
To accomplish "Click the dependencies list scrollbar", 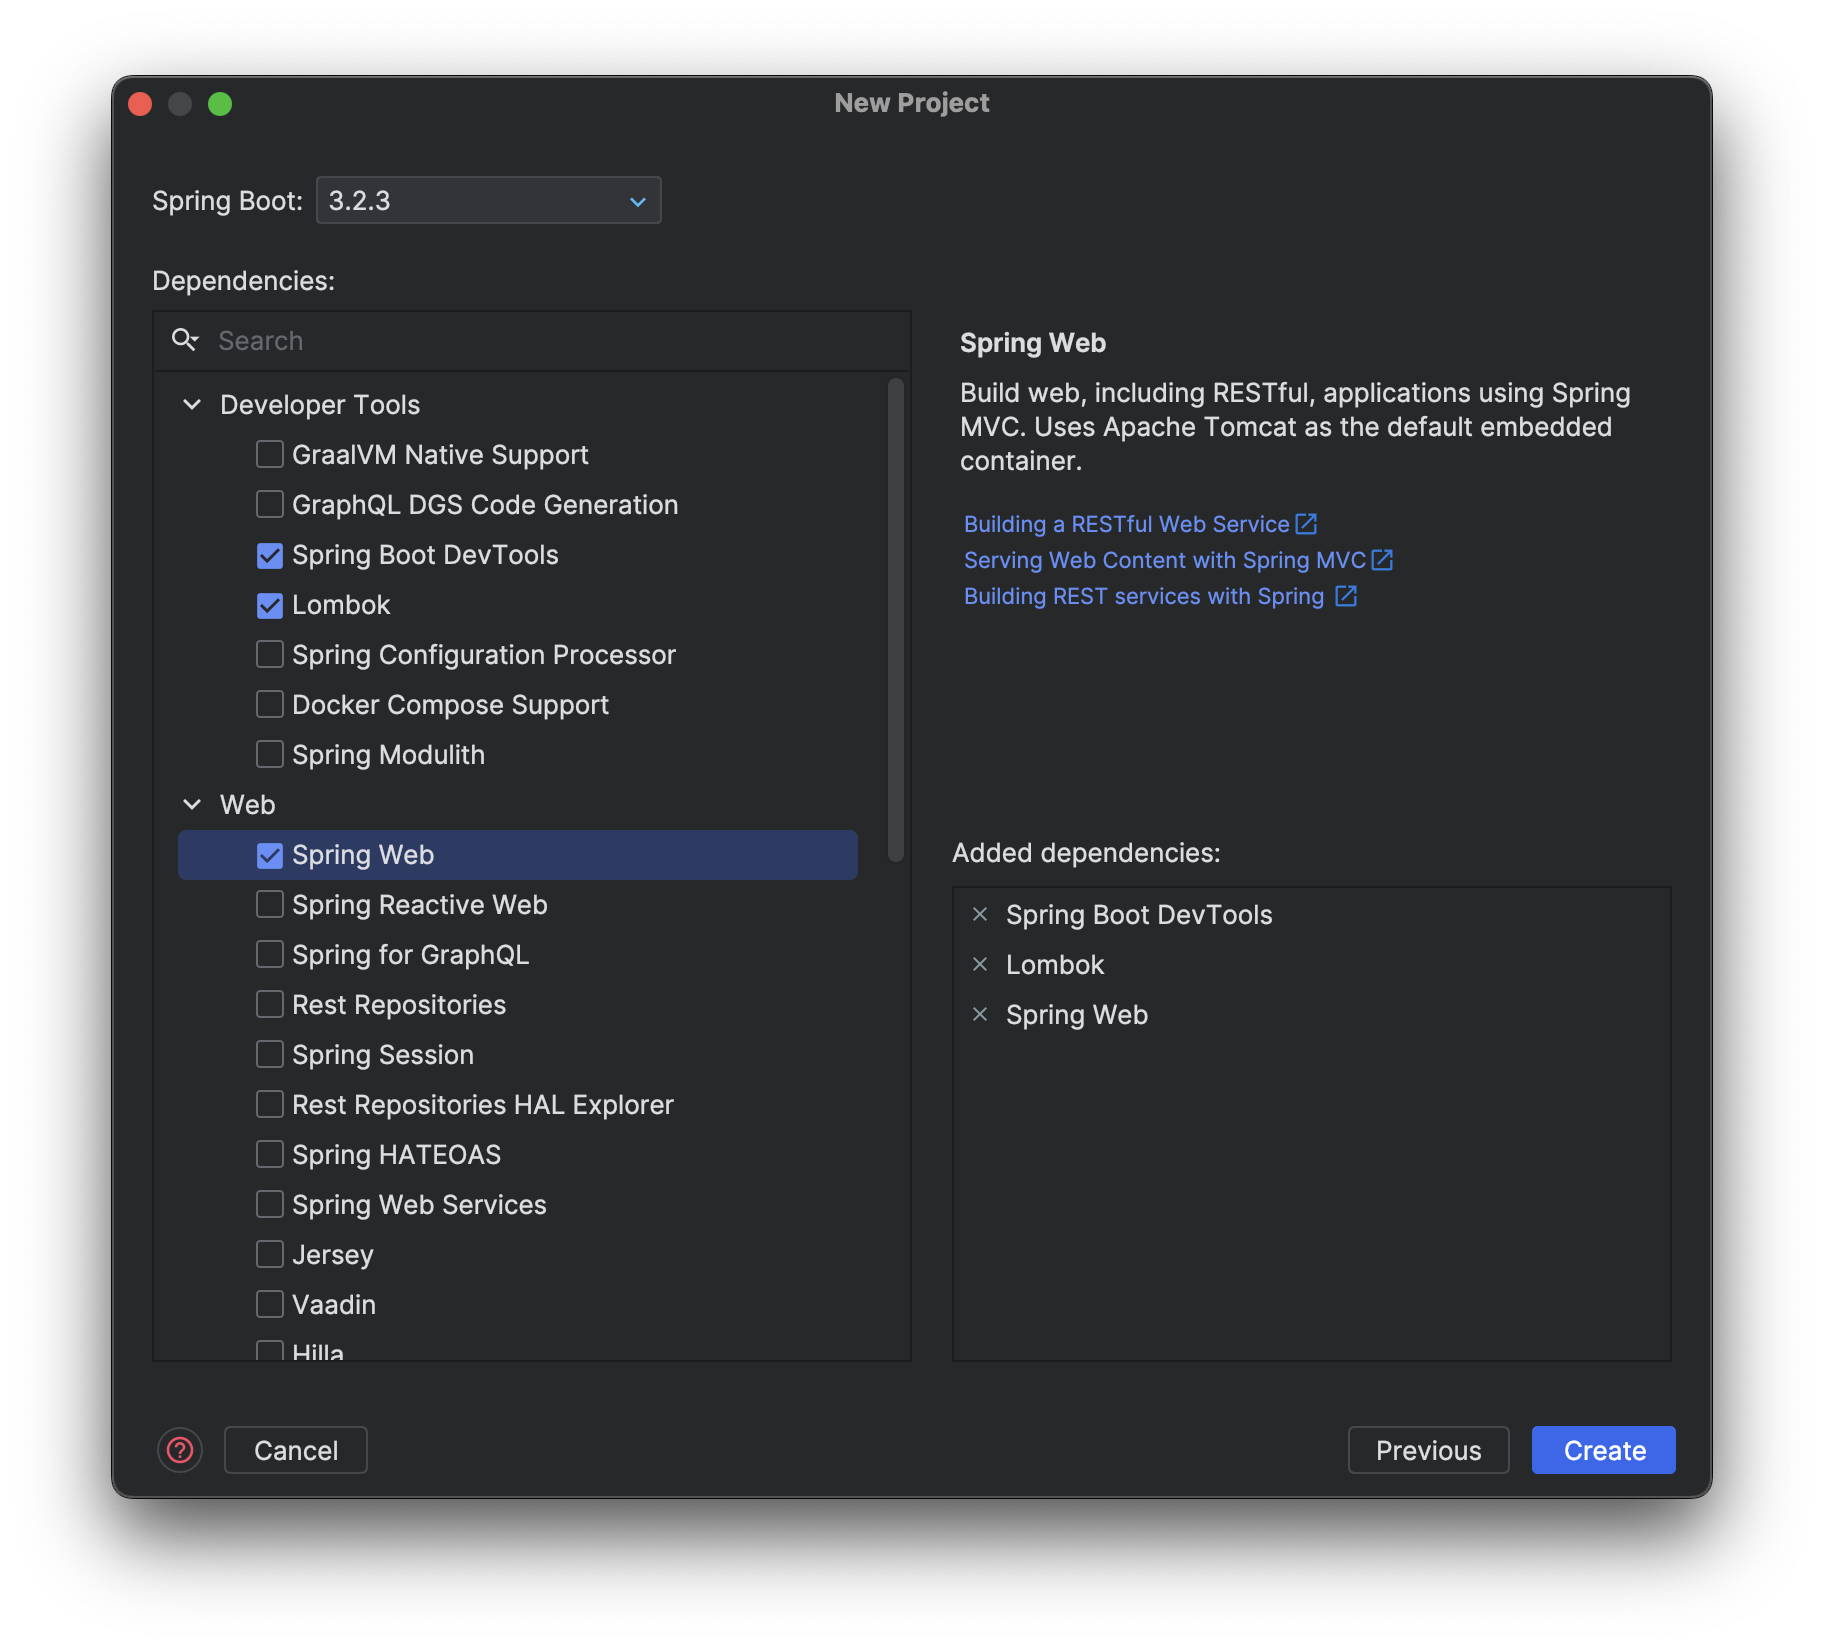I will (x=896, y=620).
